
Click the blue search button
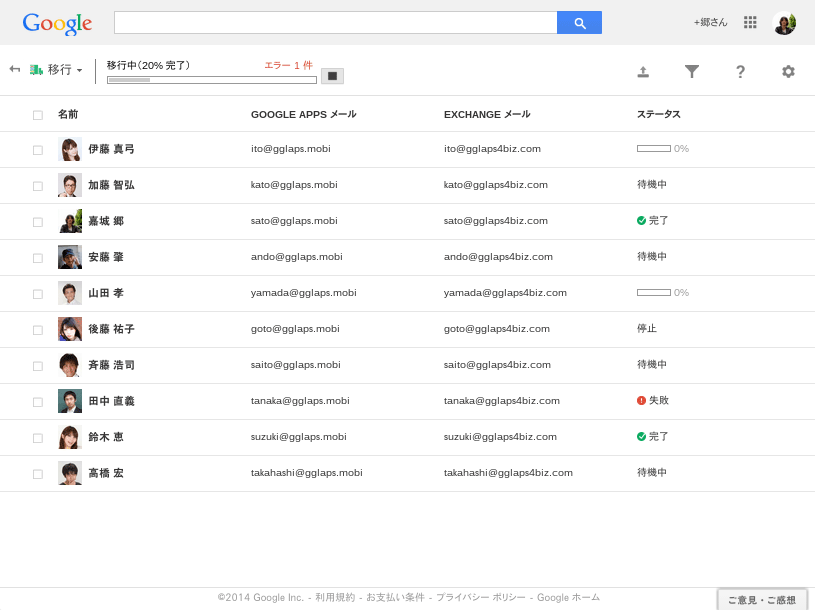click(x=579, y=23)
